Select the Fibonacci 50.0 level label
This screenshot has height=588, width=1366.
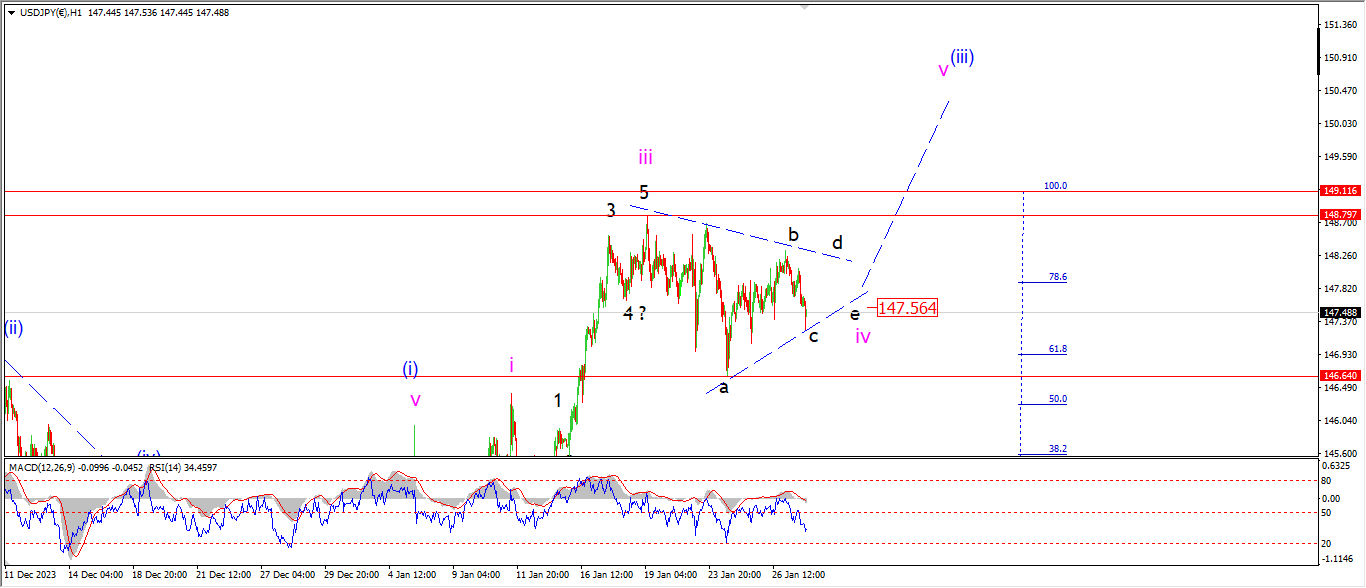tap(1057, 398)
